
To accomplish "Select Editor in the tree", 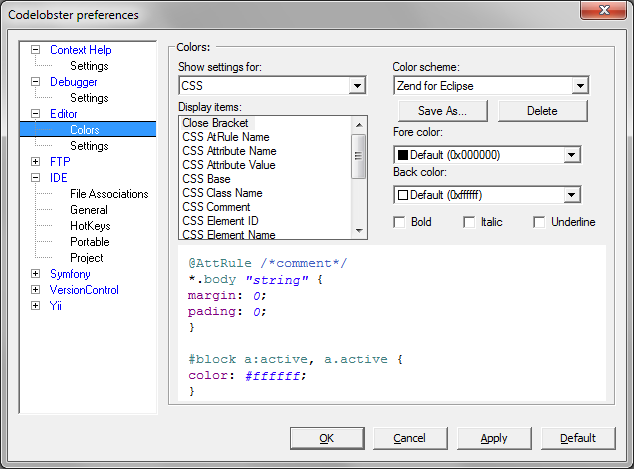I will (x=63, y=114).
